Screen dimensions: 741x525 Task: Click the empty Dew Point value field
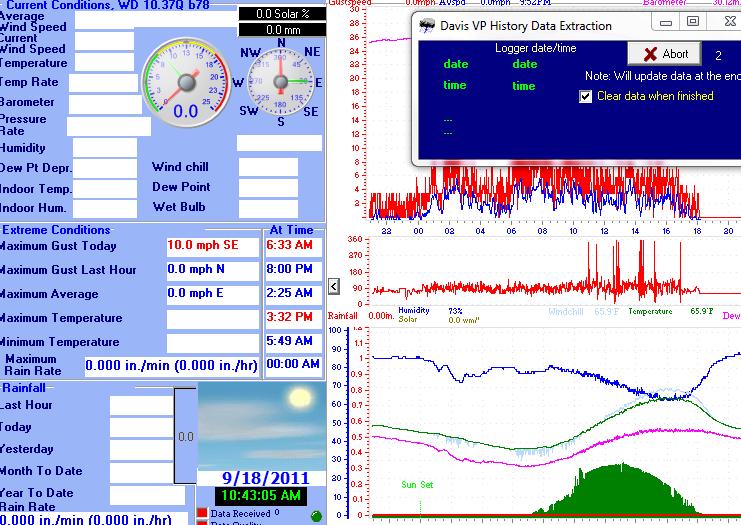click(x=268, y=188)
